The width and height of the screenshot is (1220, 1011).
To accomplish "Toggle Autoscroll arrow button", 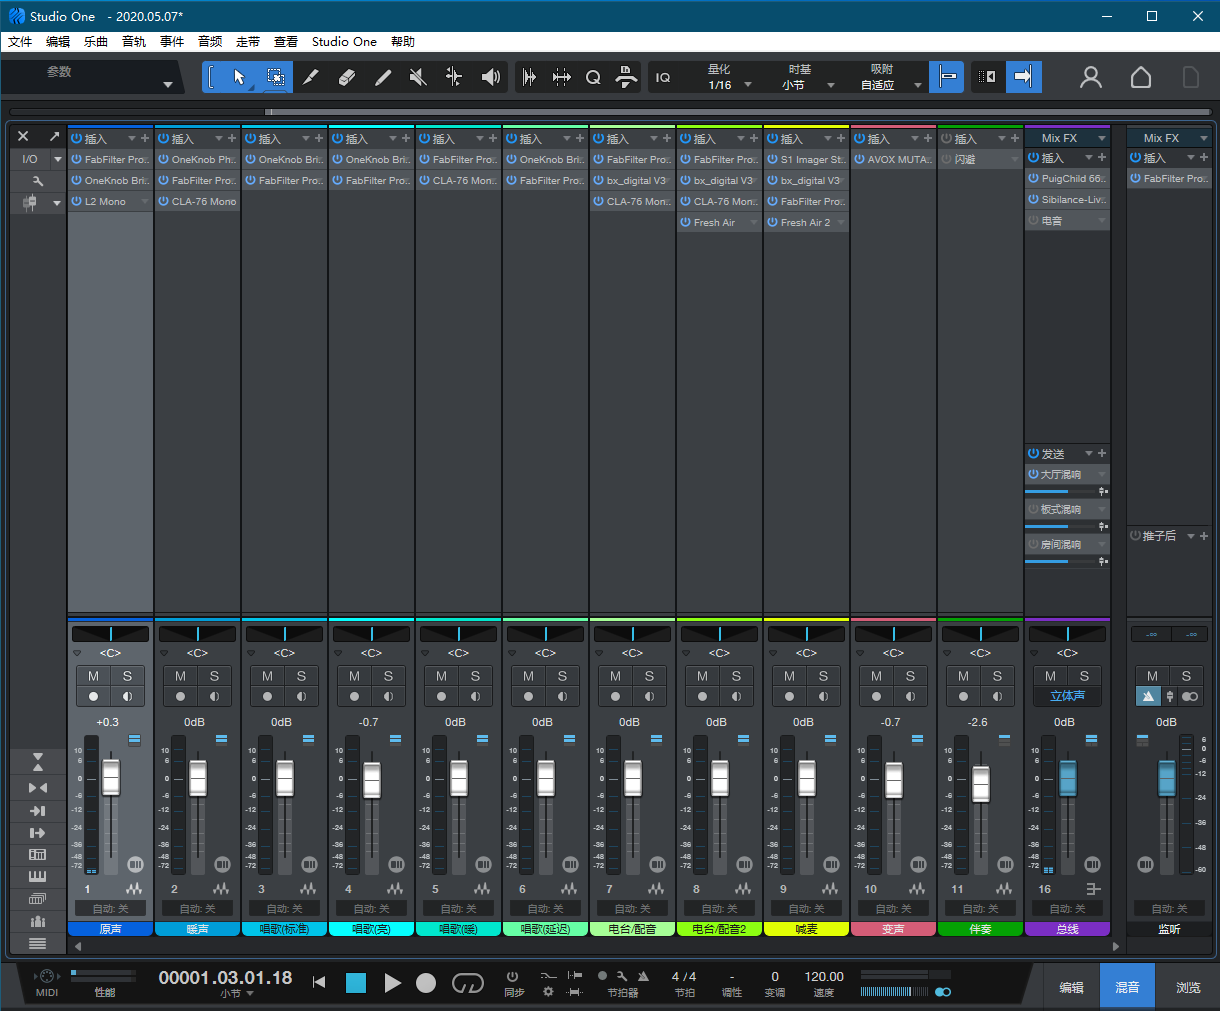I will pos(1023,77).
